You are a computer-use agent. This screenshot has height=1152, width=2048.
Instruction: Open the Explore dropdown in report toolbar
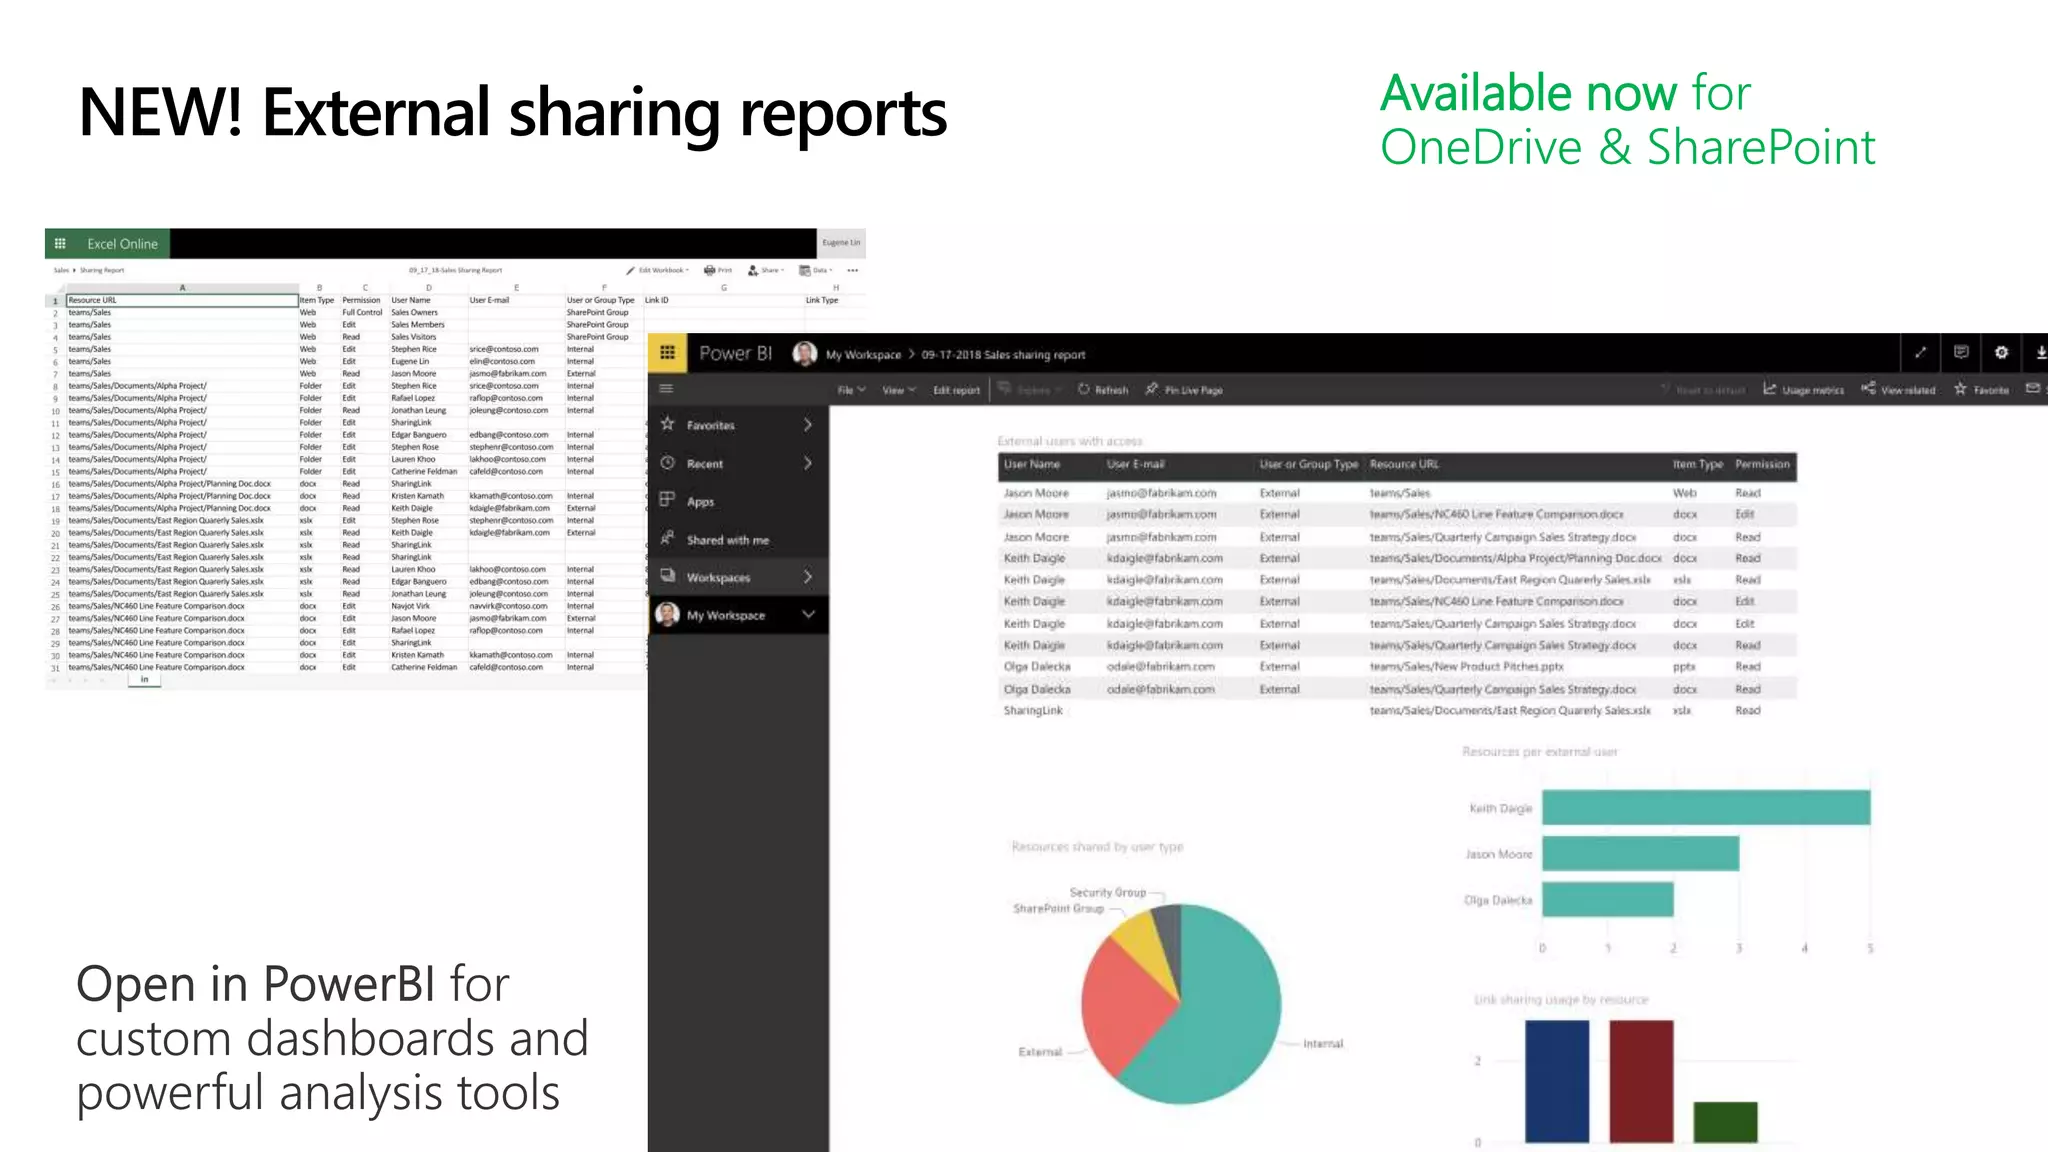1028,390
